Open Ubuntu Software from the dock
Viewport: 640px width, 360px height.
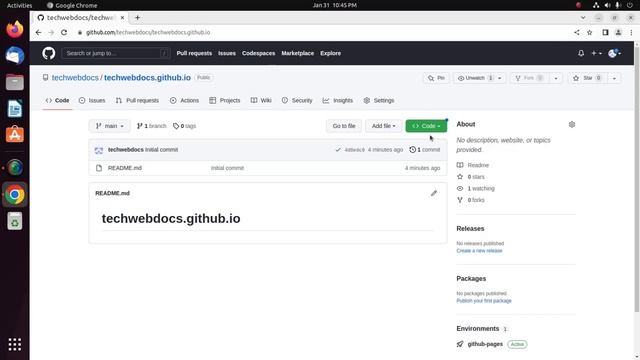(x=15, y=135)
